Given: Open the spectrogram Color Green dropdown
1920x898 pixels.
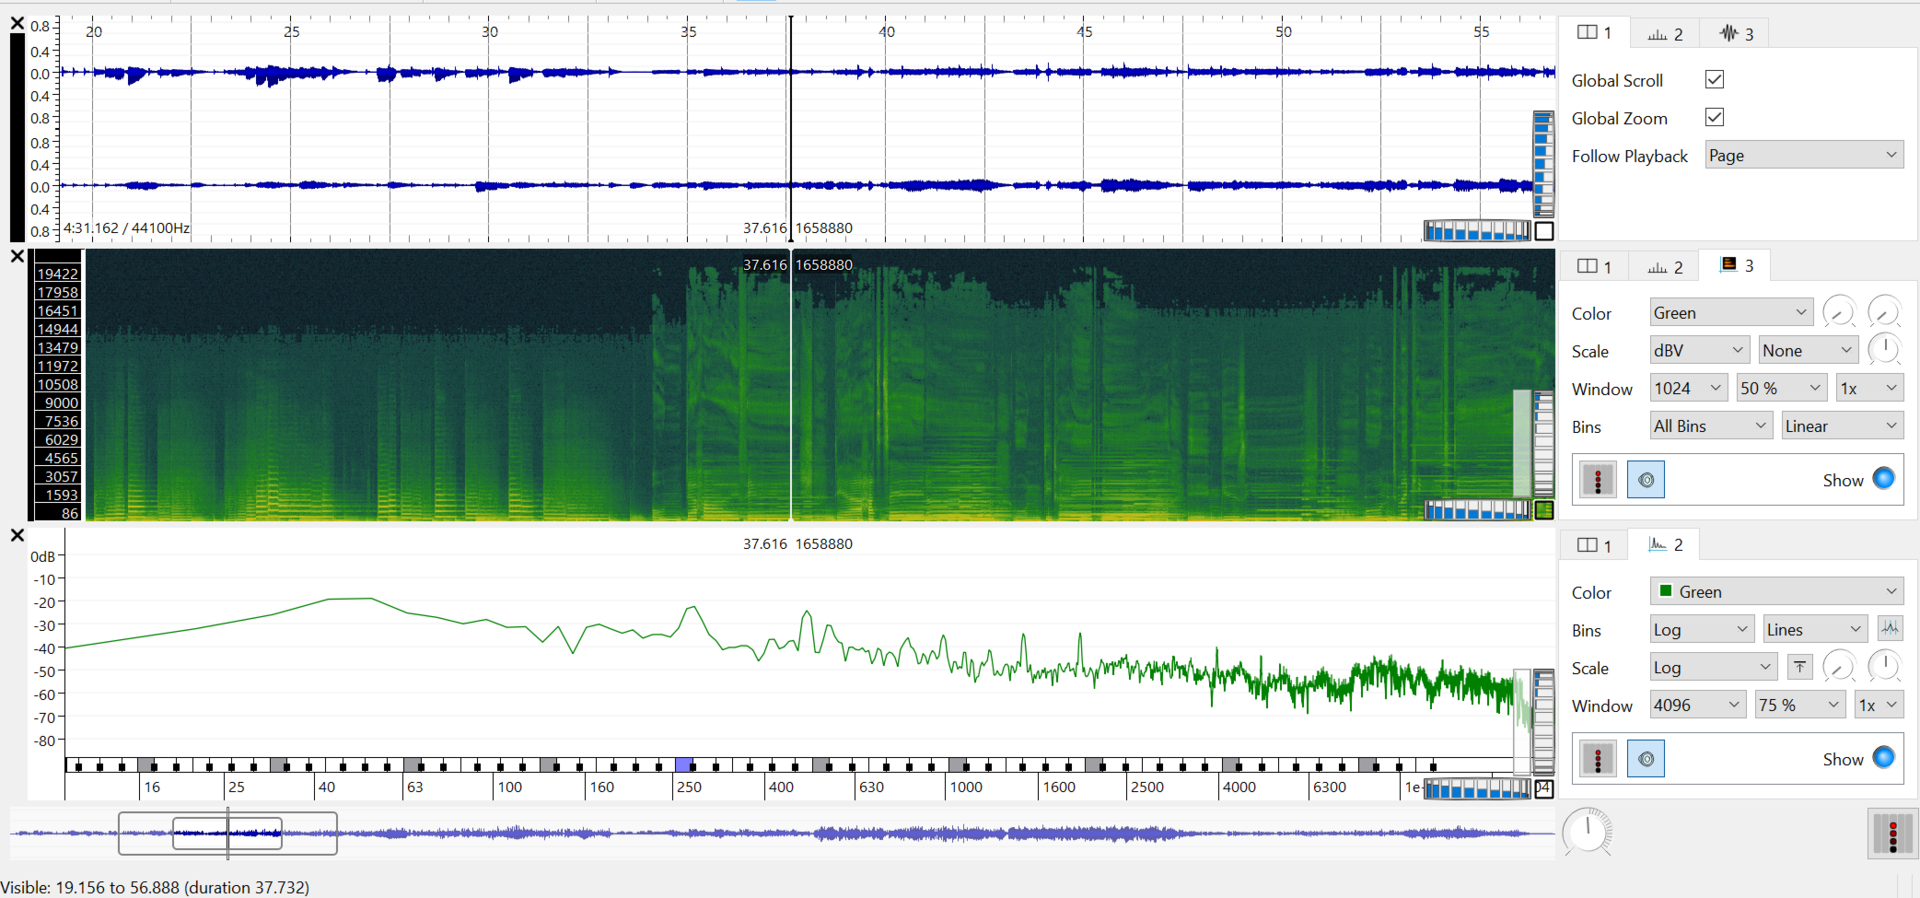Looking at the screenshot, I should [x=1731, y=313].
